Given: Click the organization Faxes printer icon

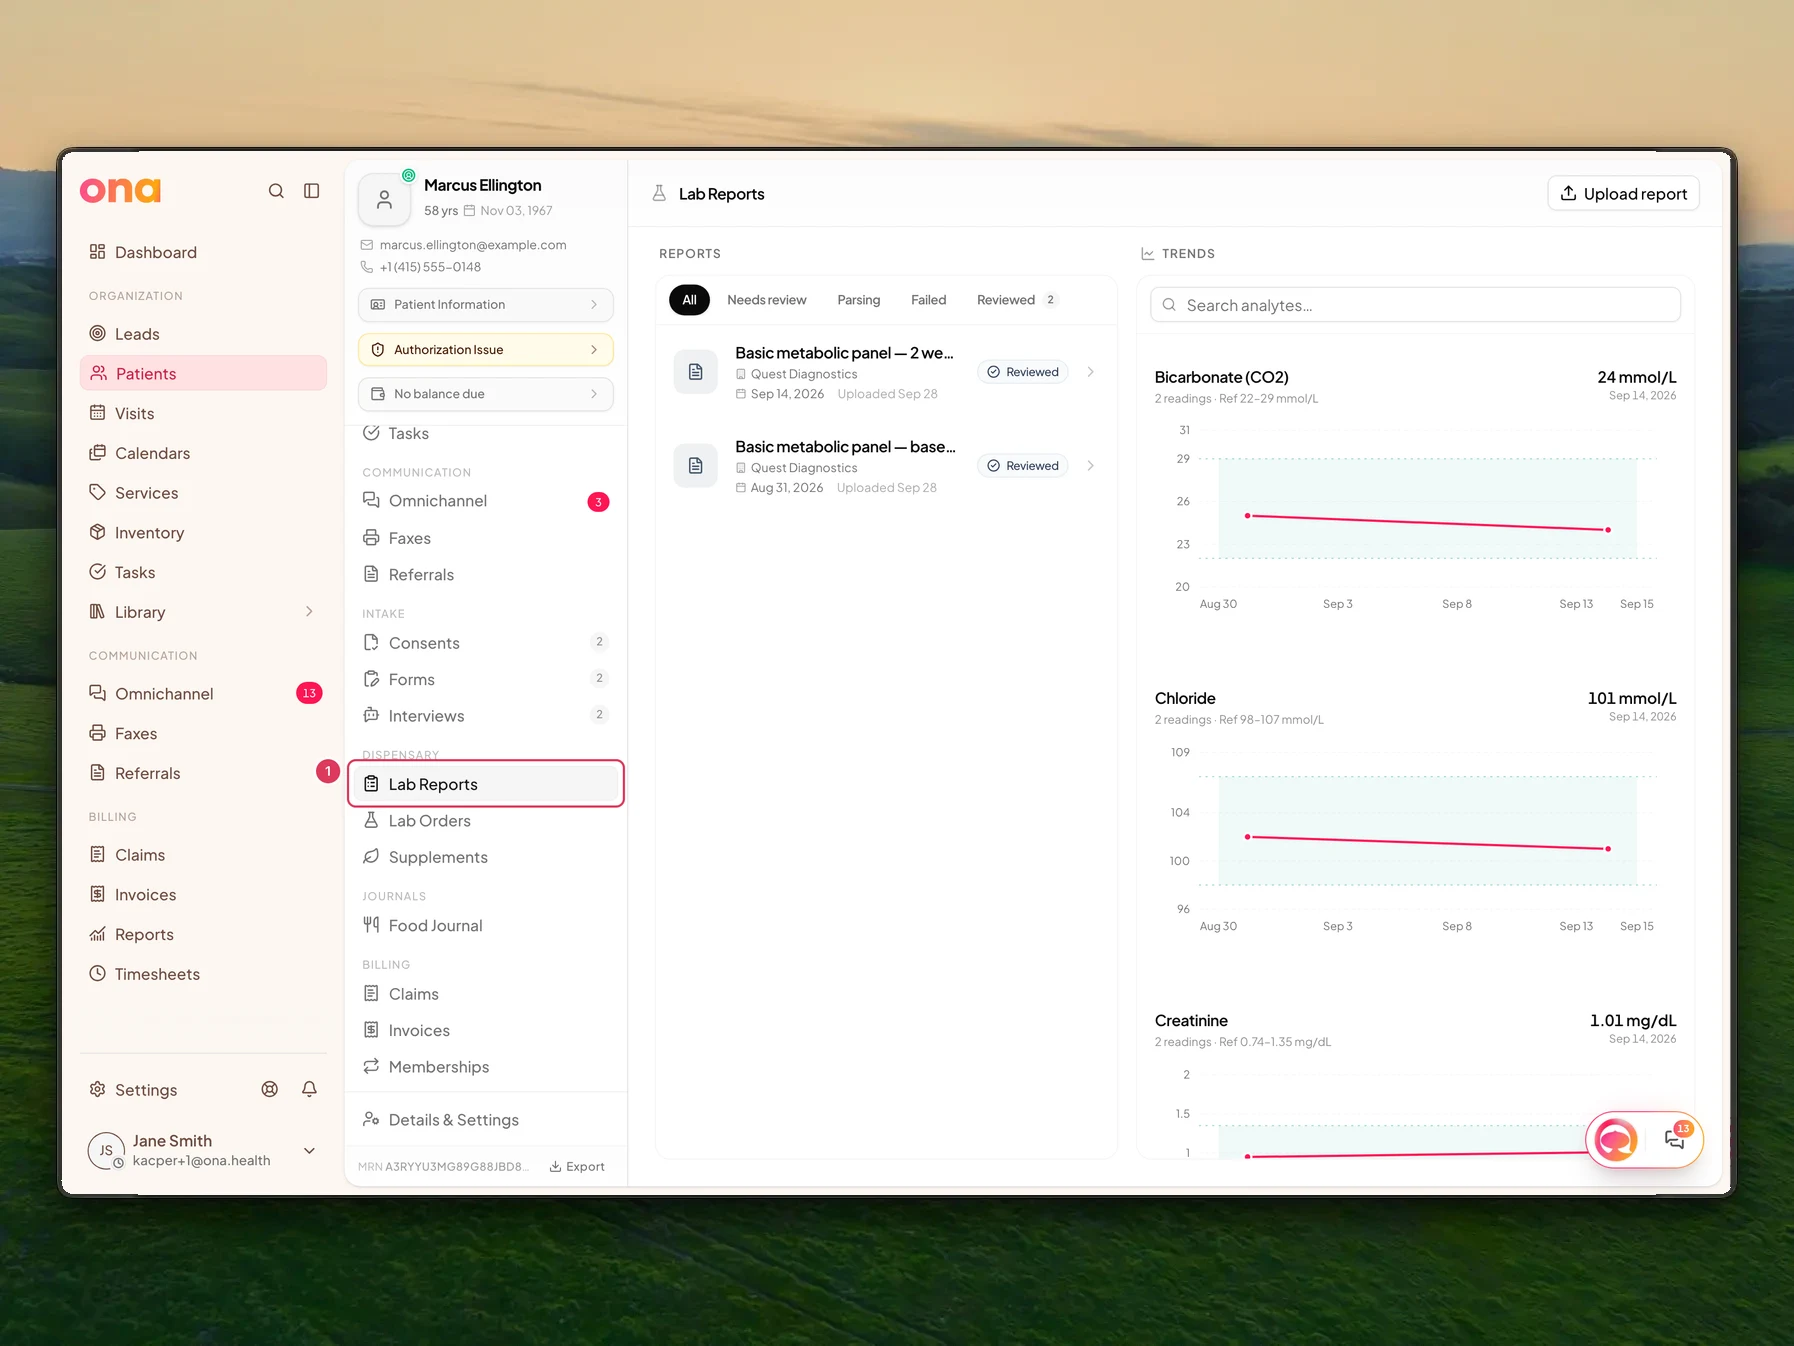Looking at the screenshot, I should coord(97,733).
